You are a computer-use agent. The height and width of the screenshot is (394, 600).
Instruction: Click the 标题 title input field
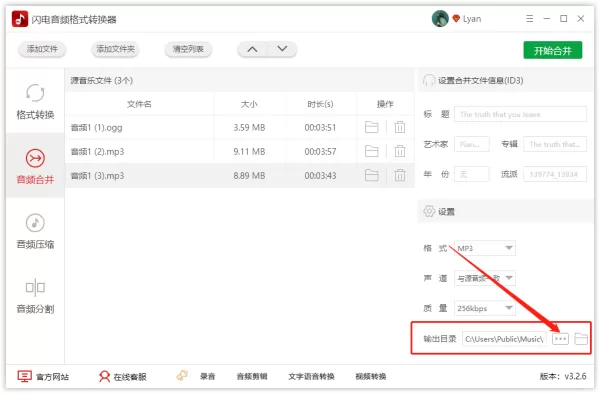pos(520,114)
